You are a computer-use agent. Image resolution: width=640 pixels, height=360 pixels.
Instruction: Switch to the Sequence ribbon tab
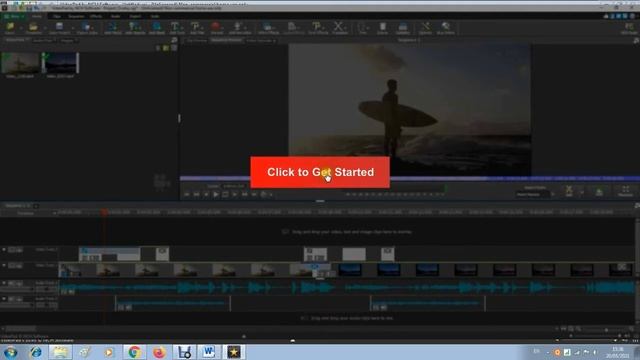click(76, 16)
